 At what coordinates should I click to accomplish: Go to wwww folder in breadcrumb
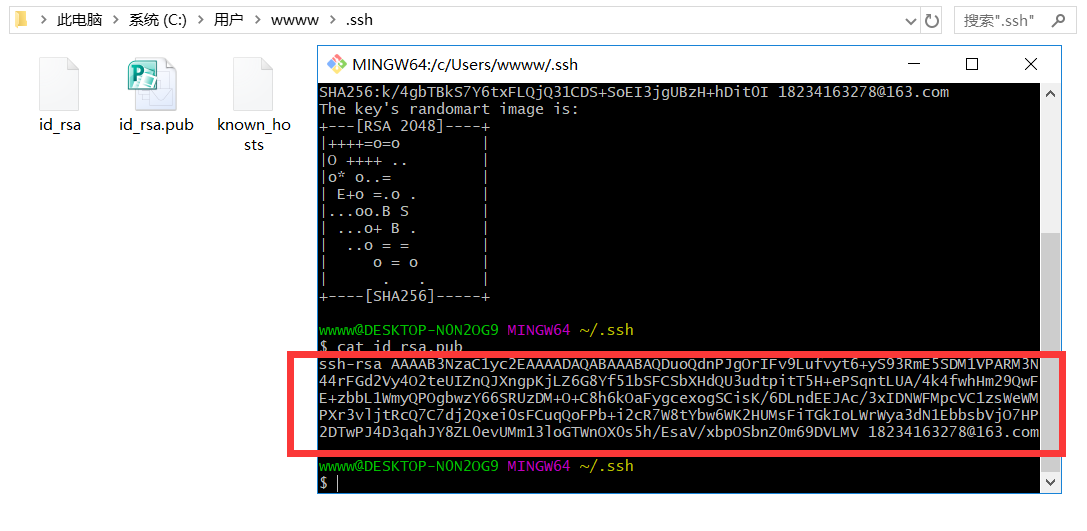point(295,20)
